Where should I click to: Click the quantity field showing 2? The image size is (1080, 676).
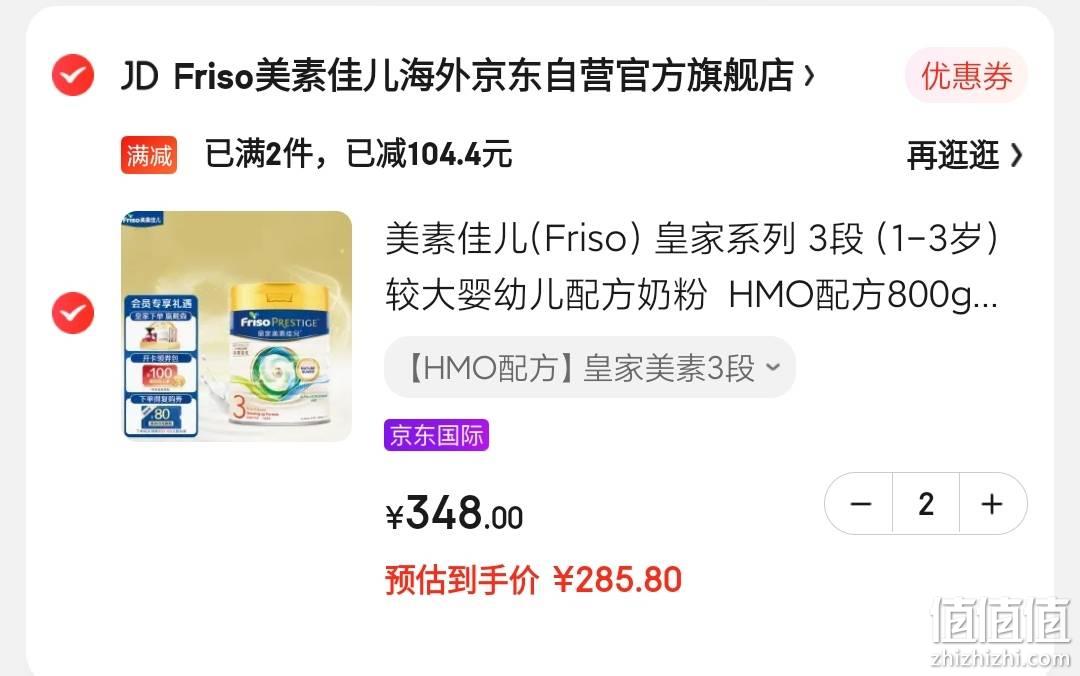(926, 504)
